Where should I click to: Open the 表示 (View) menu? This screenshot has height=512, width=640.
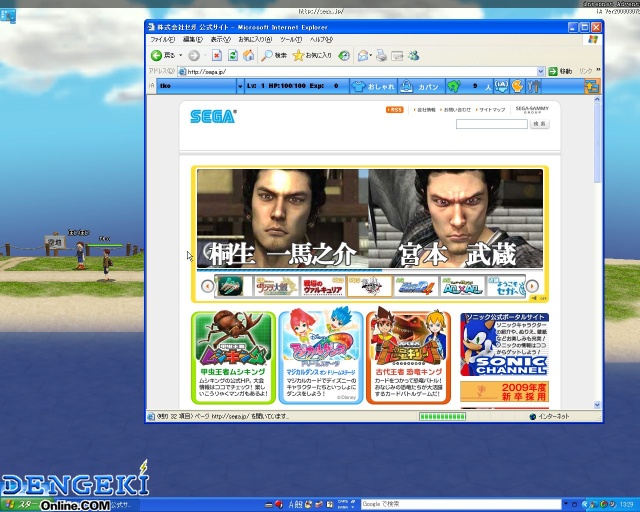[220, 39]
